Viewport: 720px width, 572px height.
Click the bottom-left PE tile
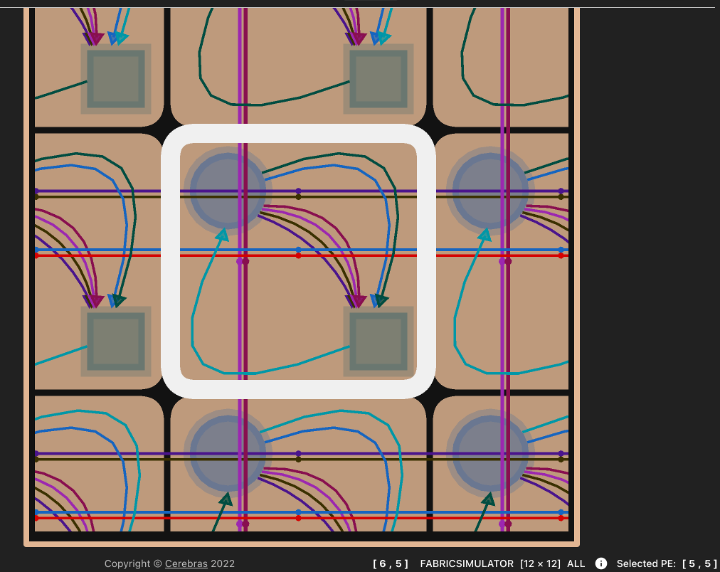pyautogui.click(x=99, y=464)
